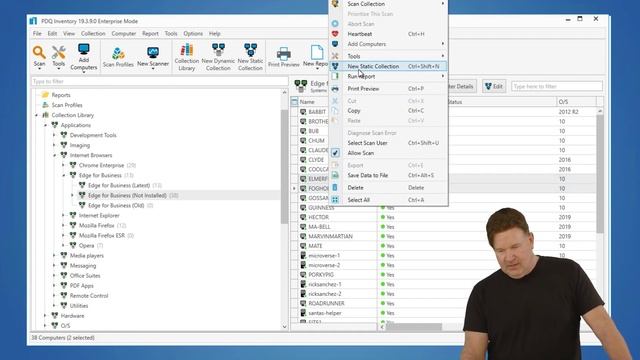The image size is (640, 360).
Task: Click the Collection Library tree icon
Action: point(45,115)
